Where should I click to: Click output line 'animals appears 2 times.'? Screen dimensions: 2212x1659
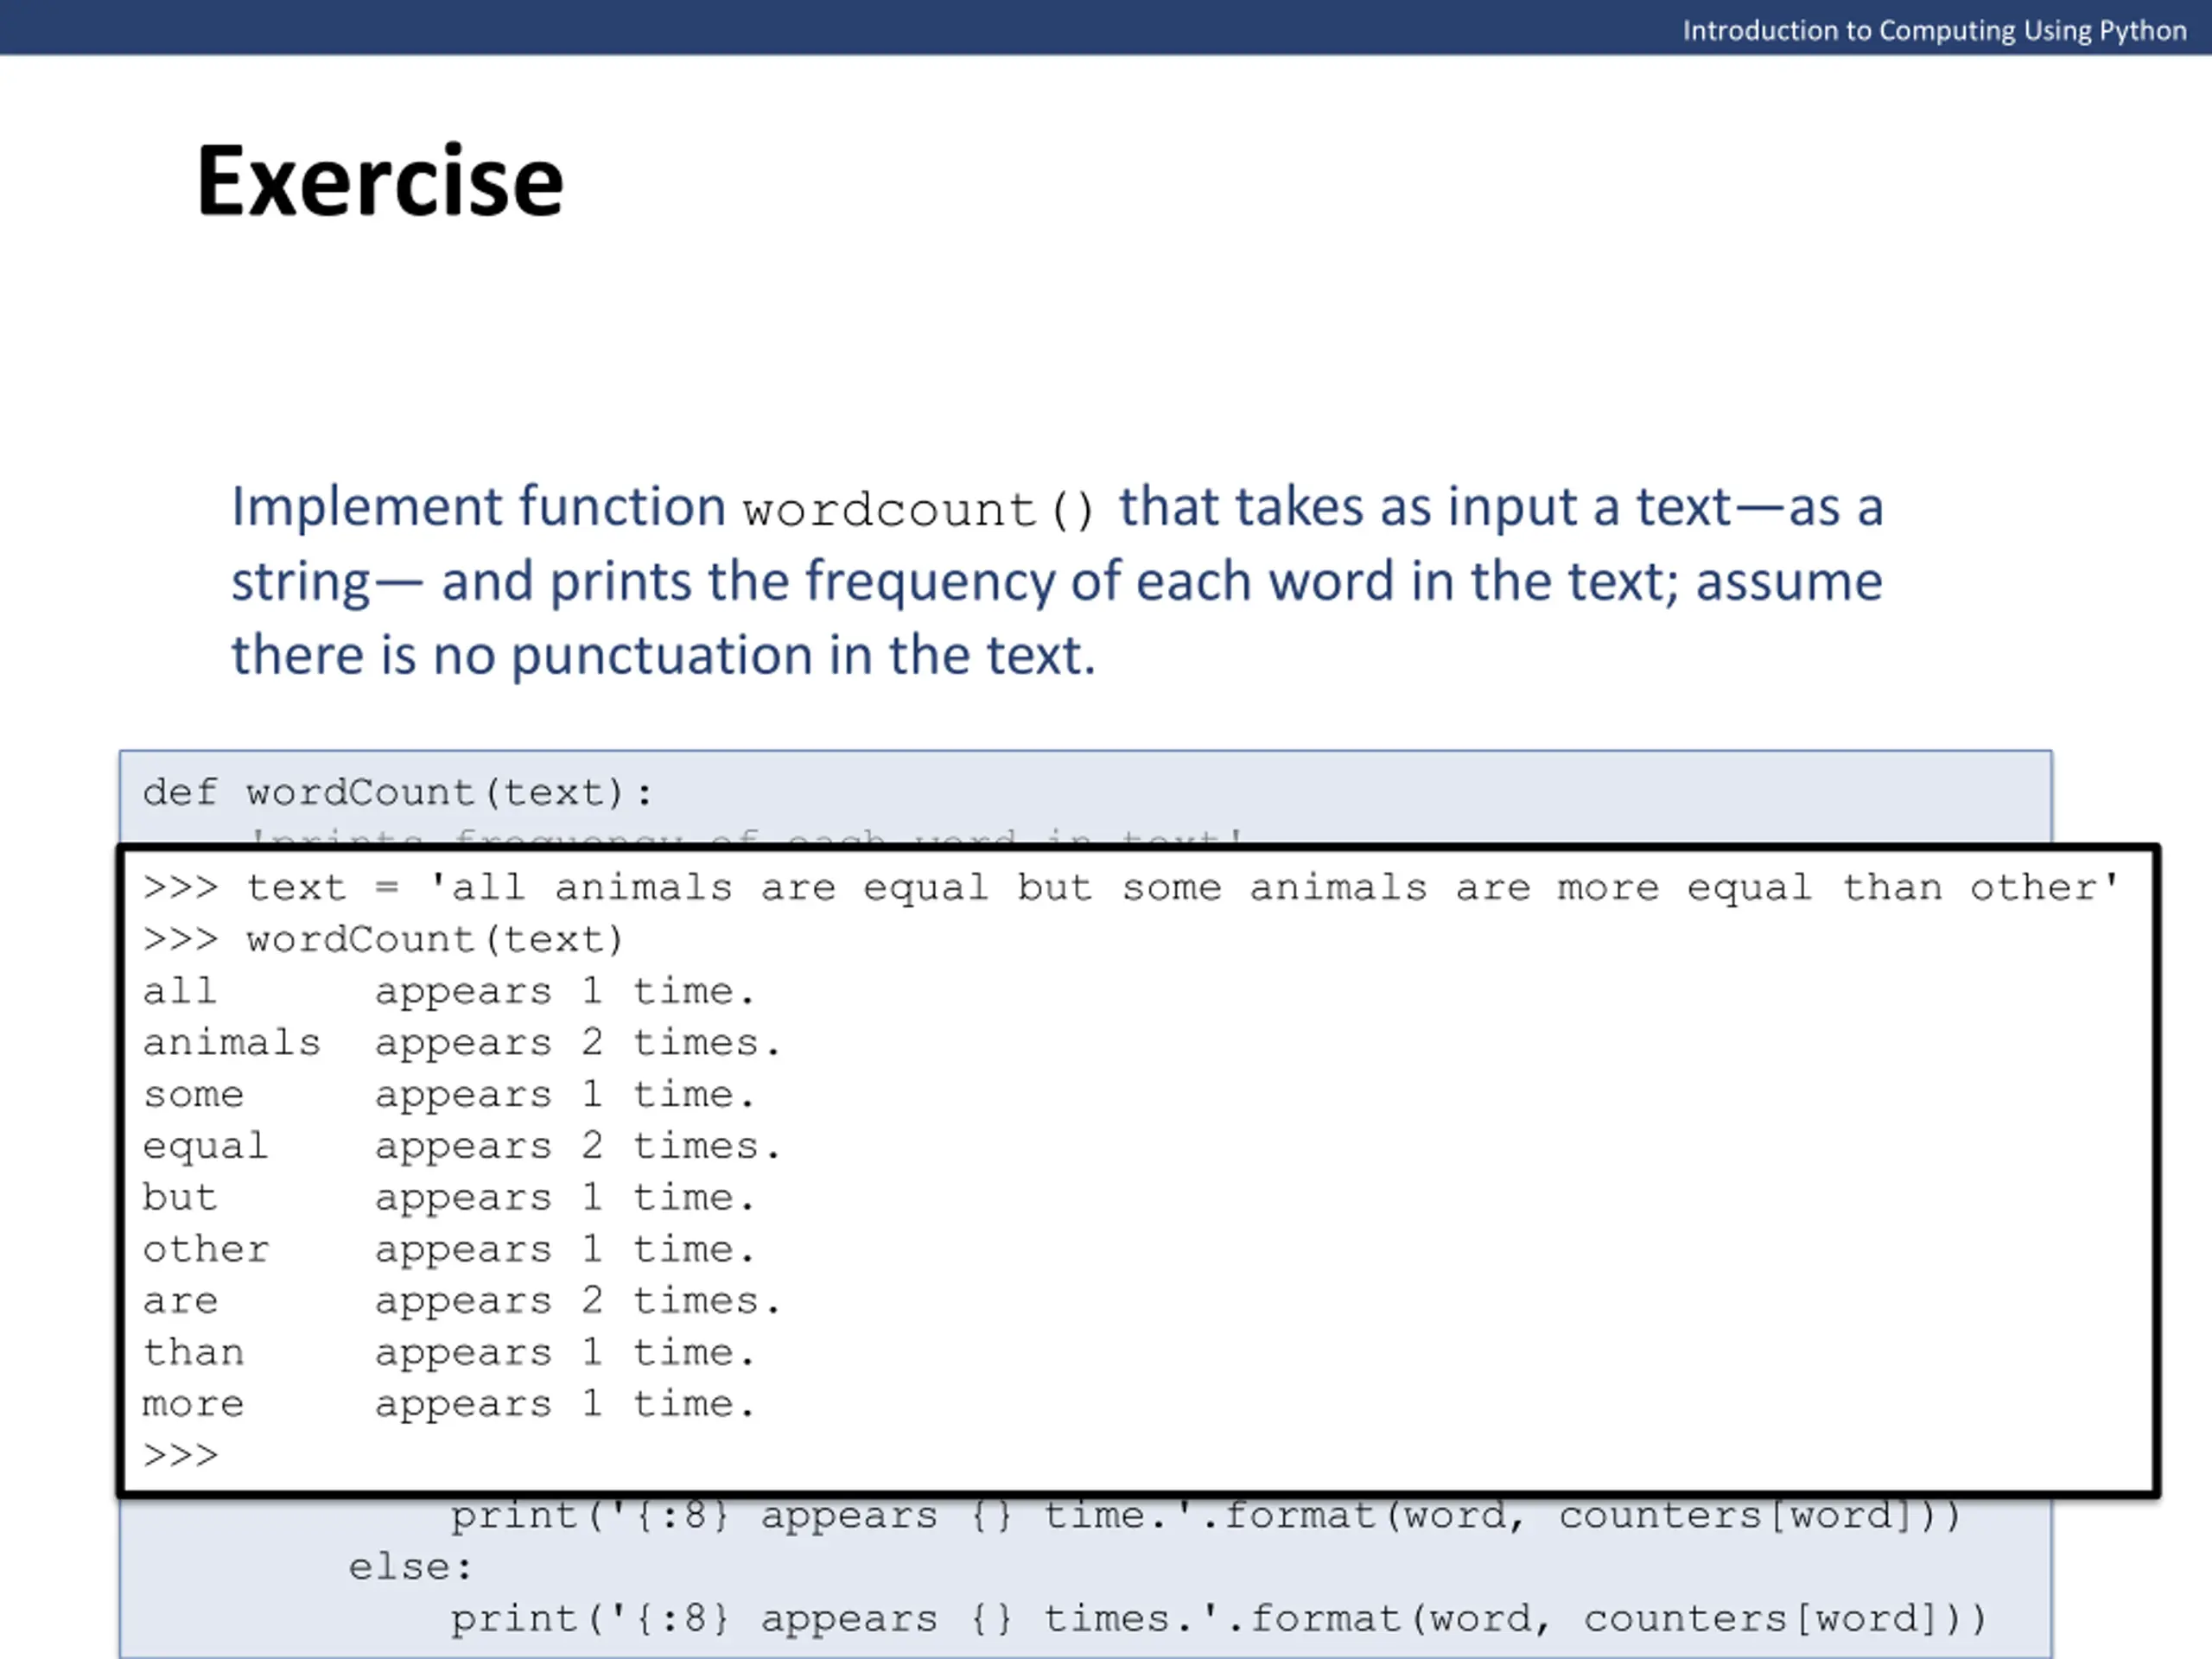click(x=461, y=1043)
